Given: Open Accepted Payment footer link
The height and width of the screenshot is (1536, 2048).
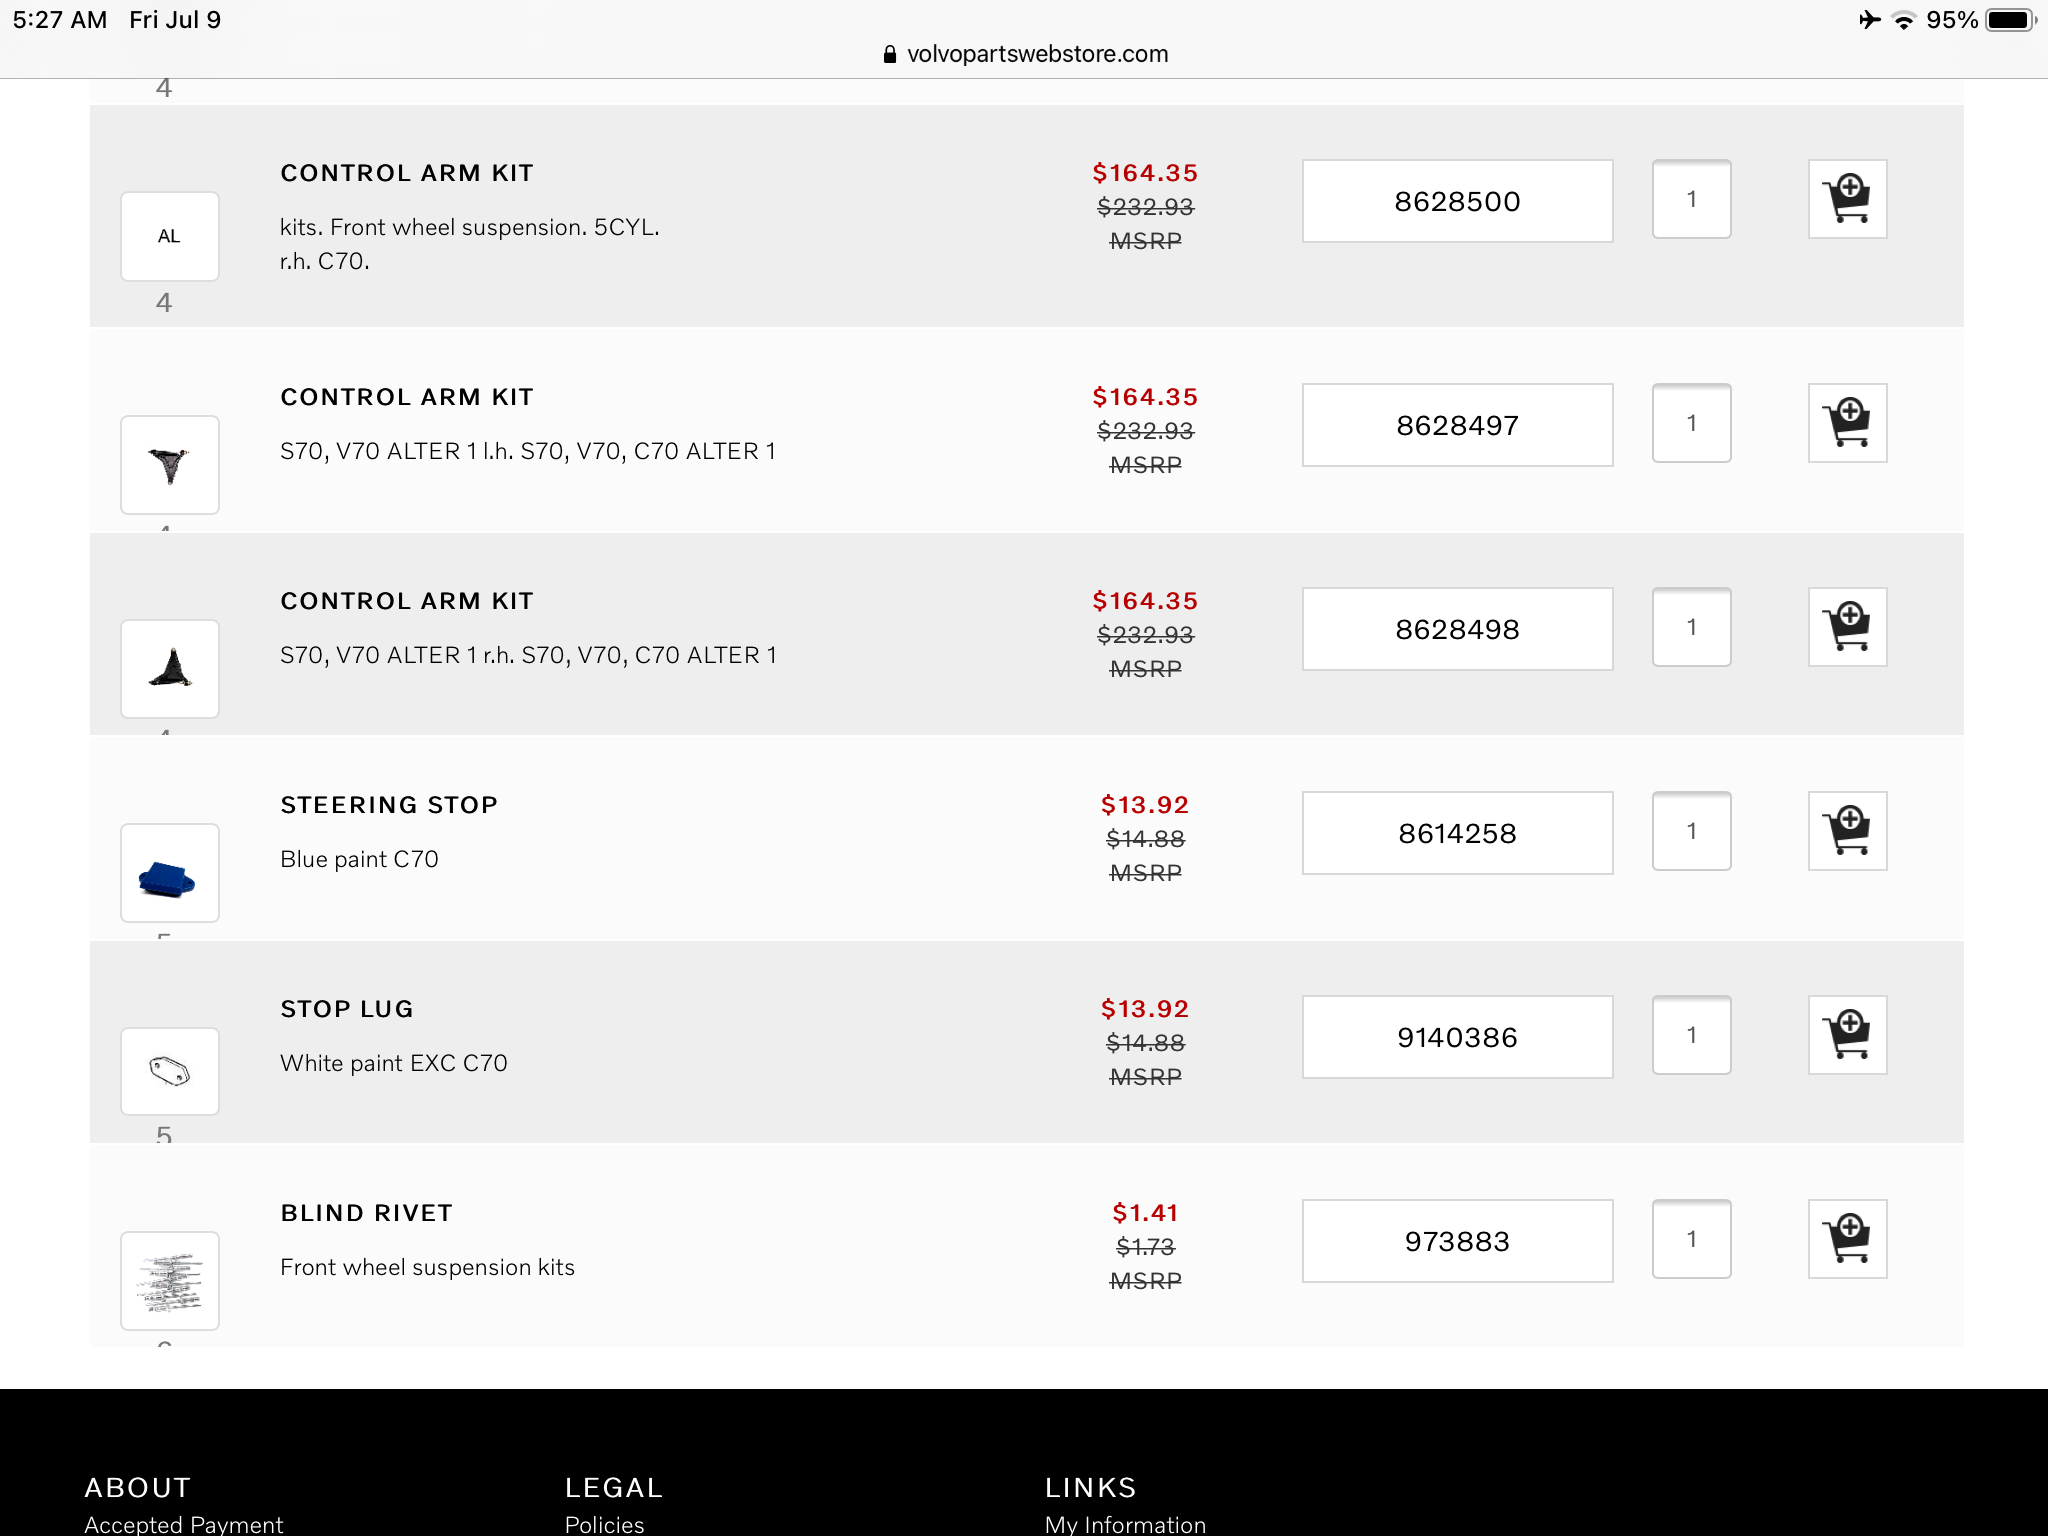Looking at the screenshot, I should [x=184, y=1524].
